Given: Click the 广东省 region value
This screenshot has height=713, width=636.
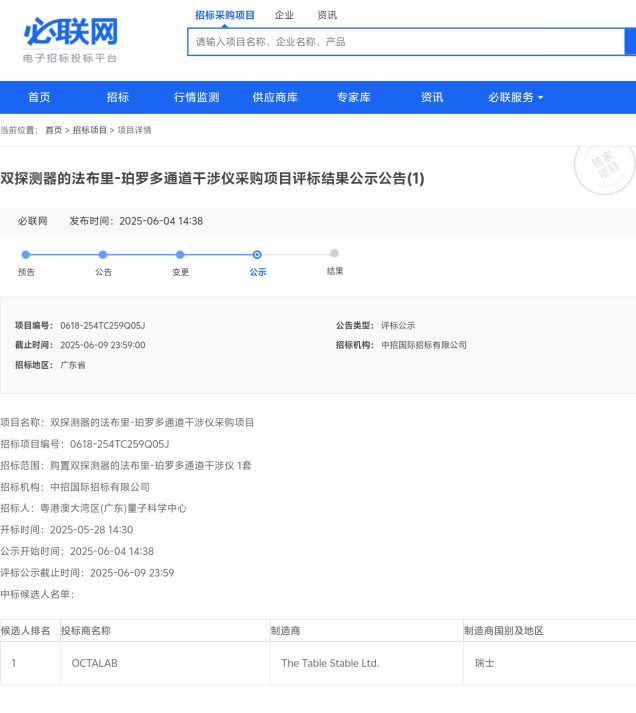Looking at the screenshot, I should (x=73, y=365).
